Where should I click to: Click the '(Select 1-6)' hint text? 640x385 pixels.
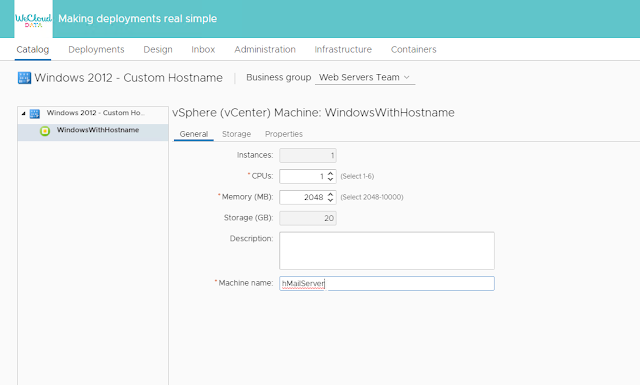(x=357, y=176)
